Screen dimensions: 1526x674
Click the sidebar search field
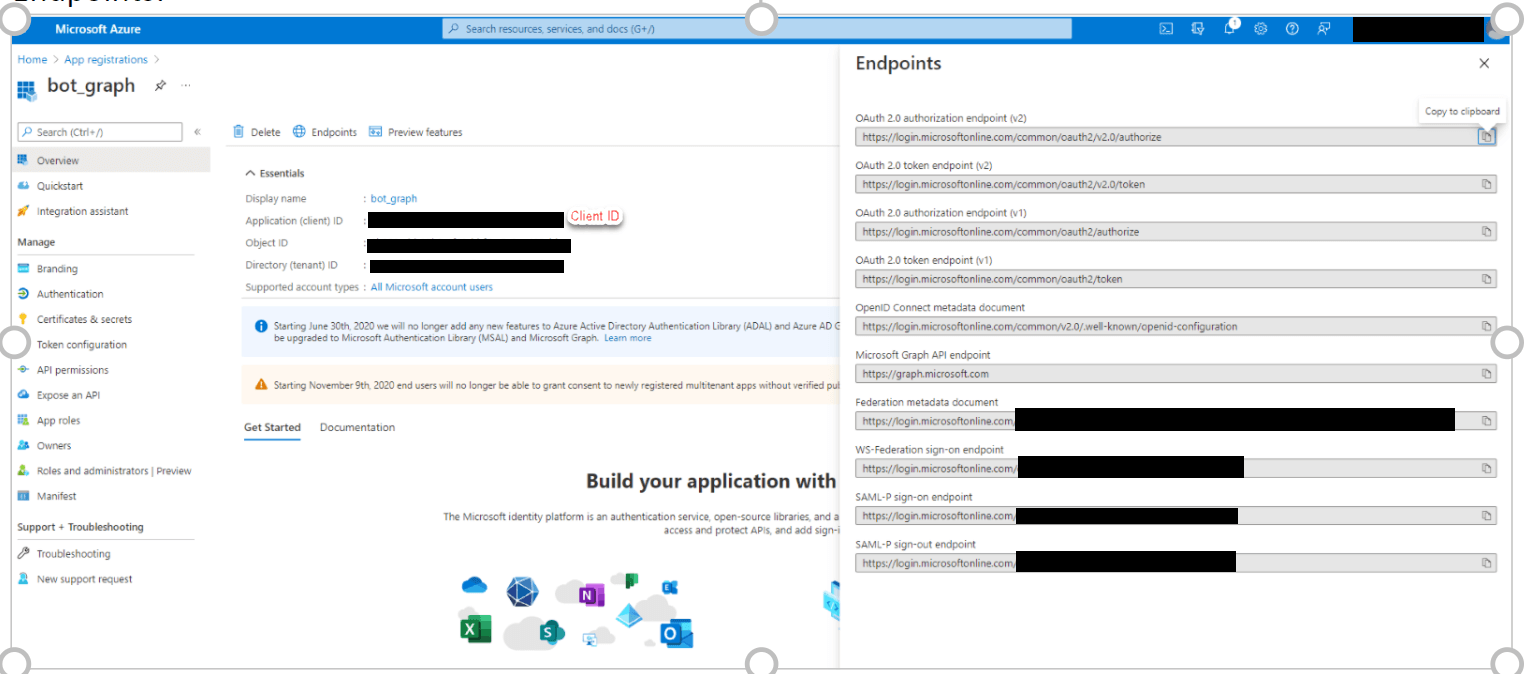[x=99, y=131]
